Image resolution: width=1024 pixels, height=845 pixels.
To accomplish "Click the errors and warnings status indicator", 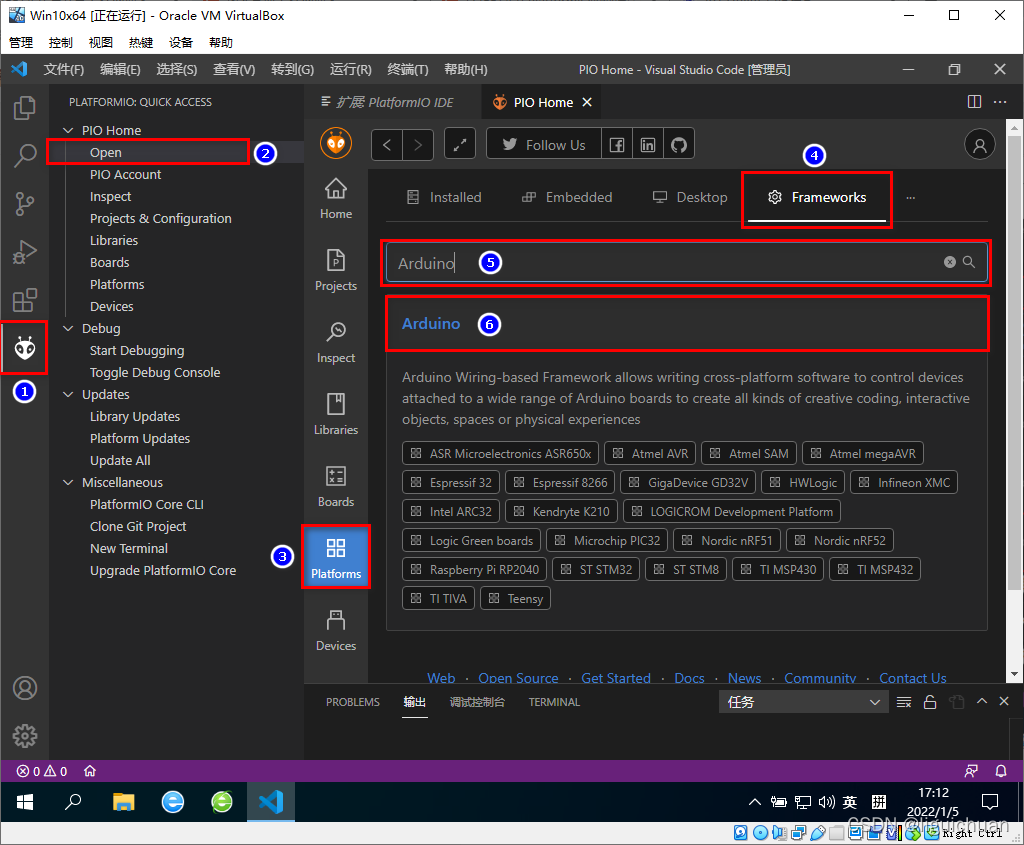I will pyautogui.click(x=42, y=771).
